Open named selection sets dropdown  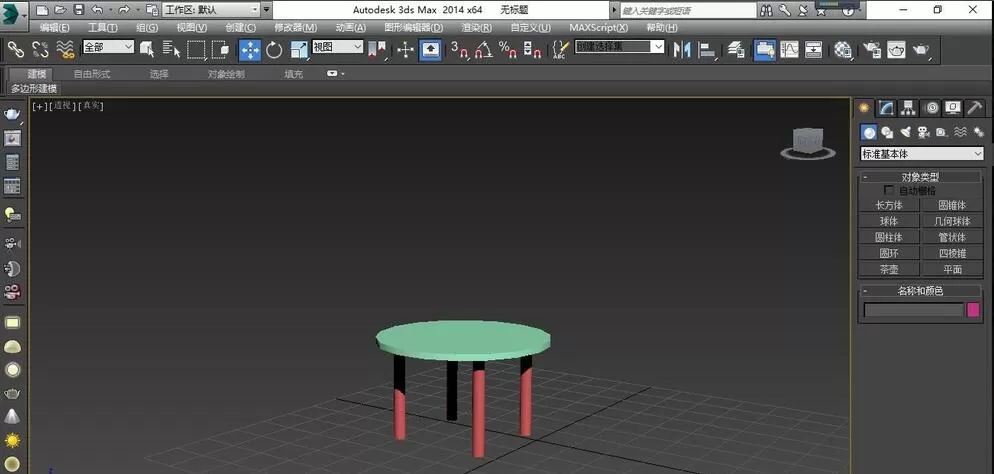coord(619,47)
